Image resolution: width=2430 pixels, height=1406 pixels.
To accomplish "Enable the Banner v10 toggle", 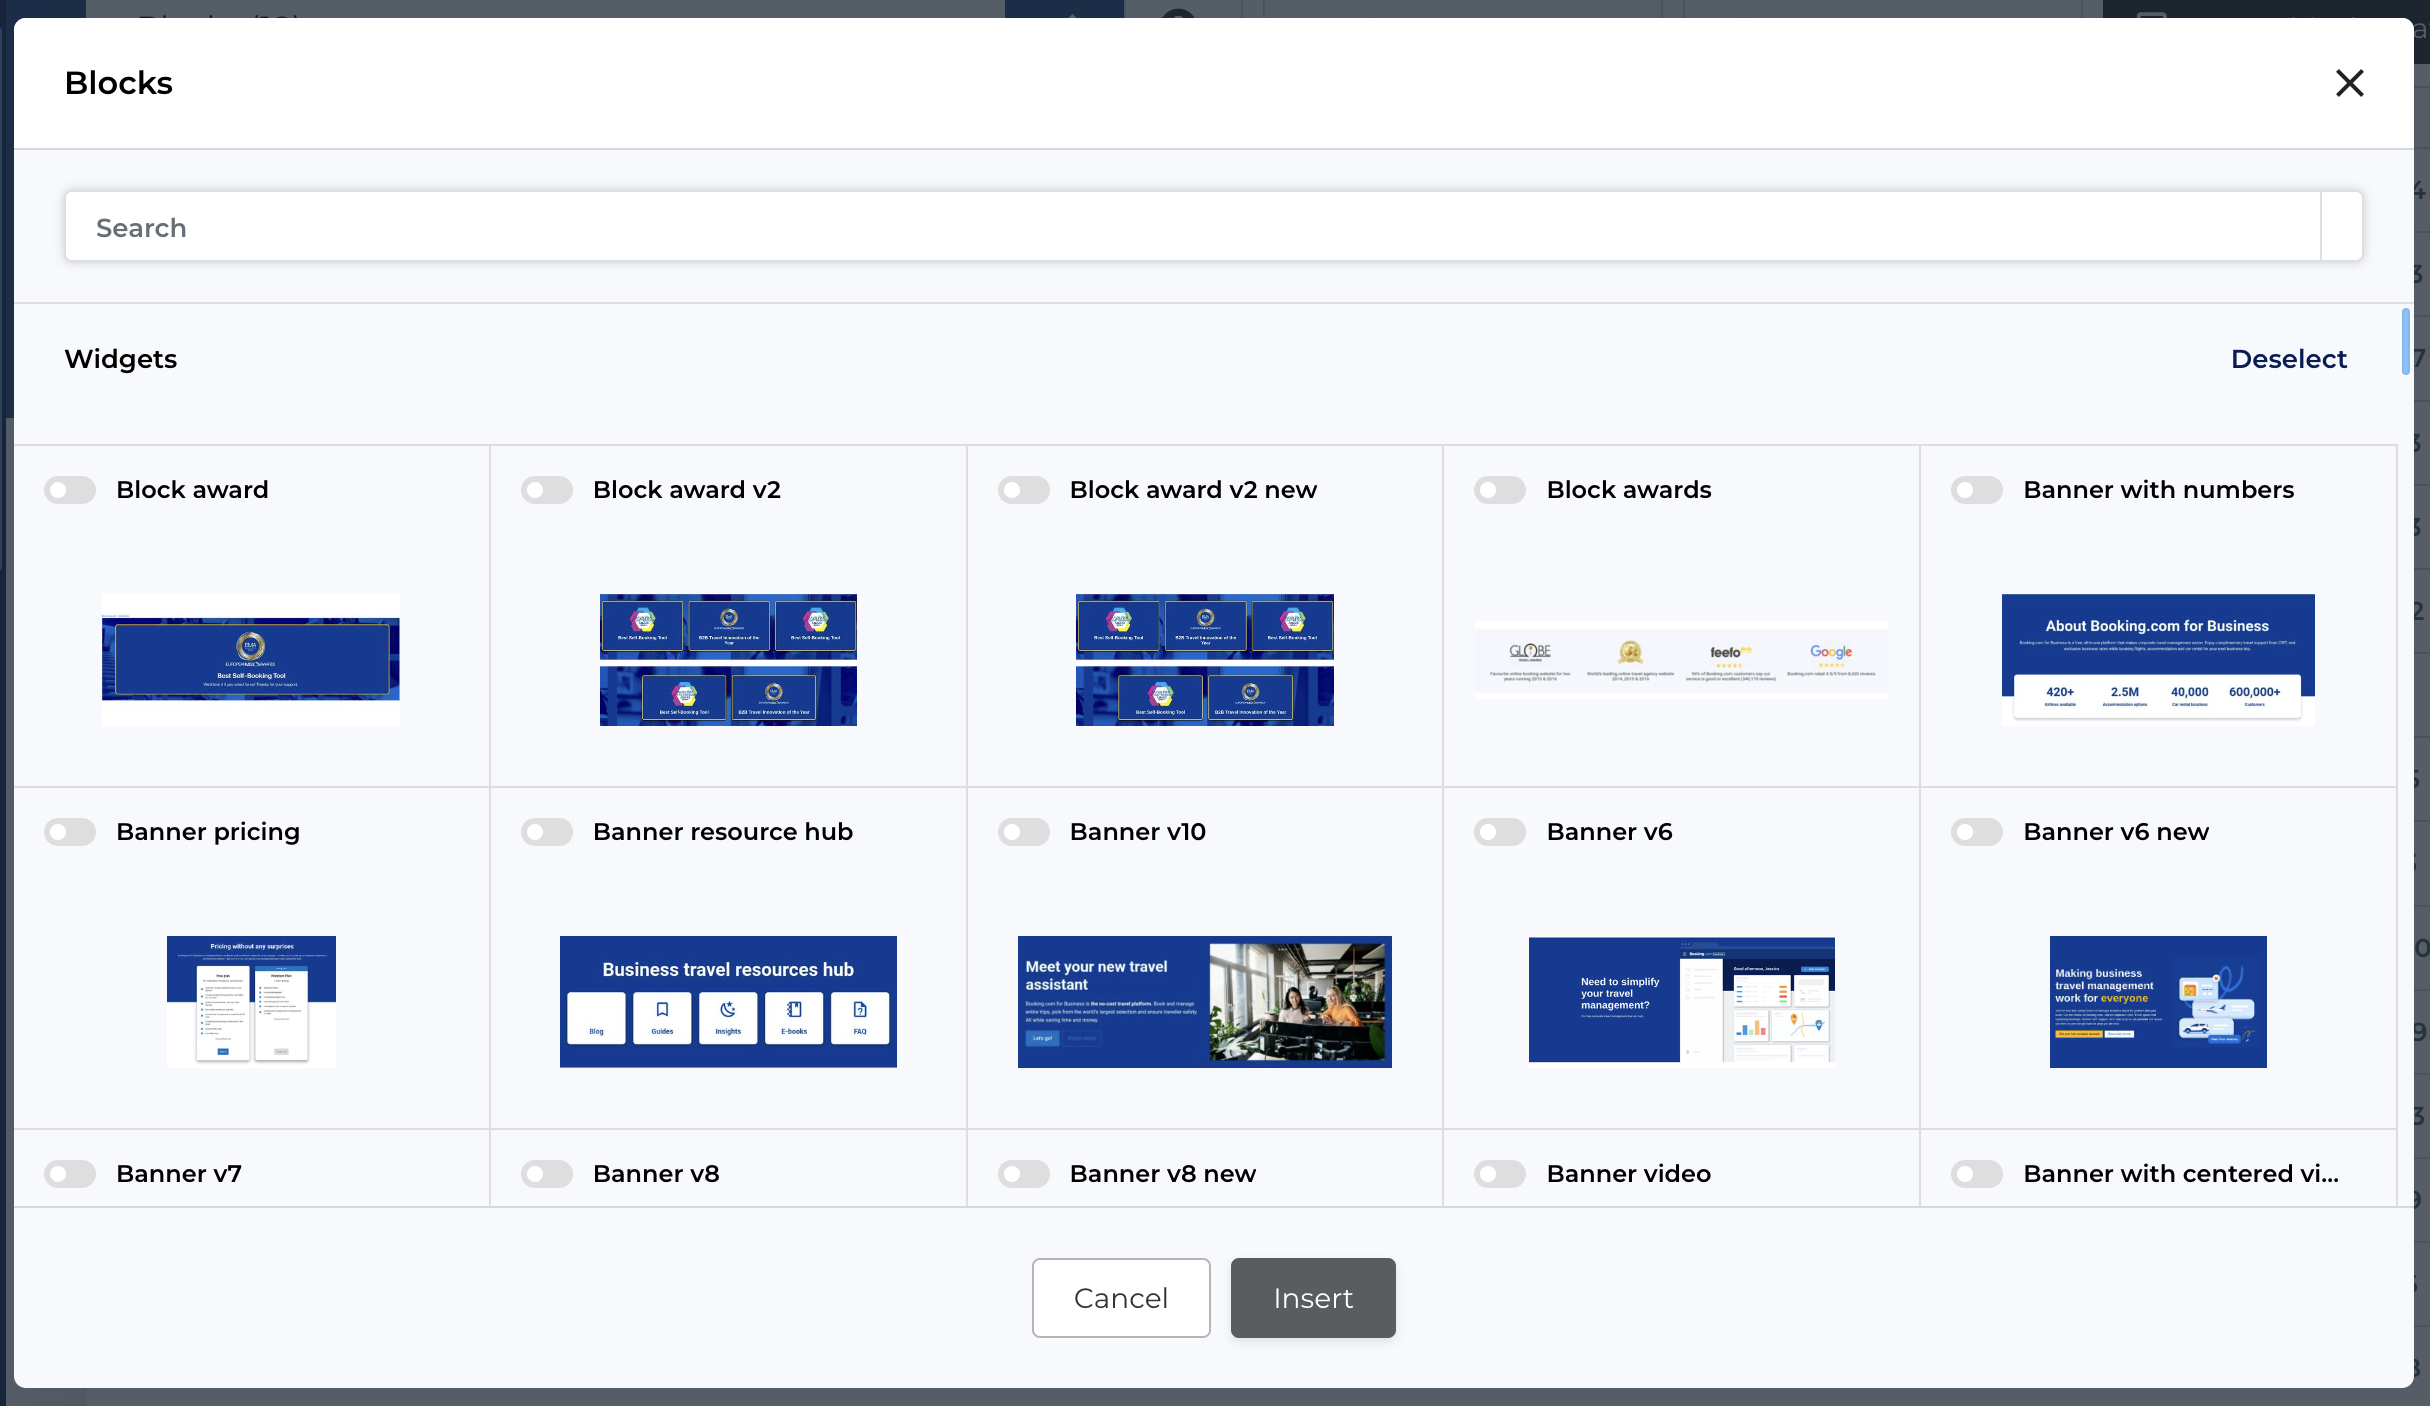I will [1023, 831].
